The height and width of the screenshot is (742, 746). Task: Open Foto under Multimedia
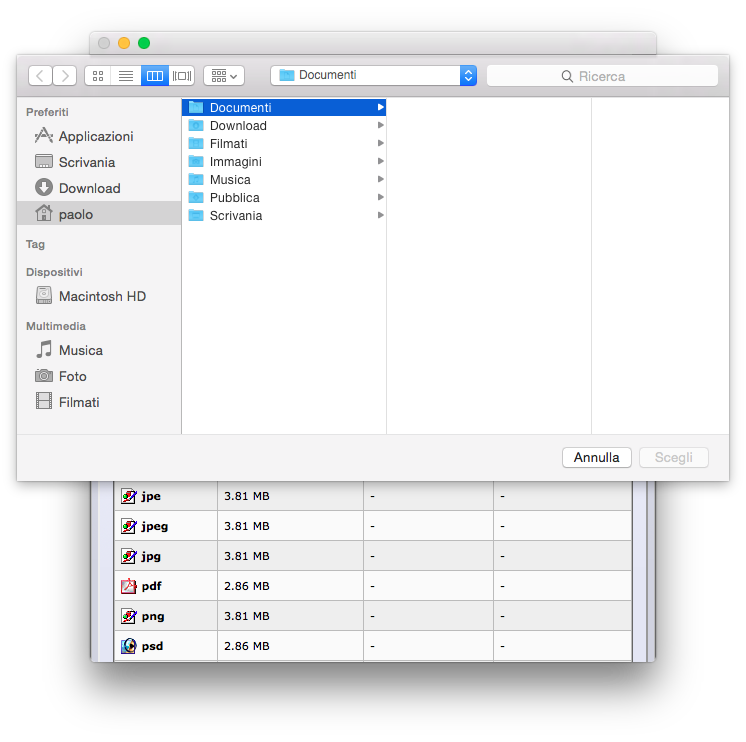(98, 376)
